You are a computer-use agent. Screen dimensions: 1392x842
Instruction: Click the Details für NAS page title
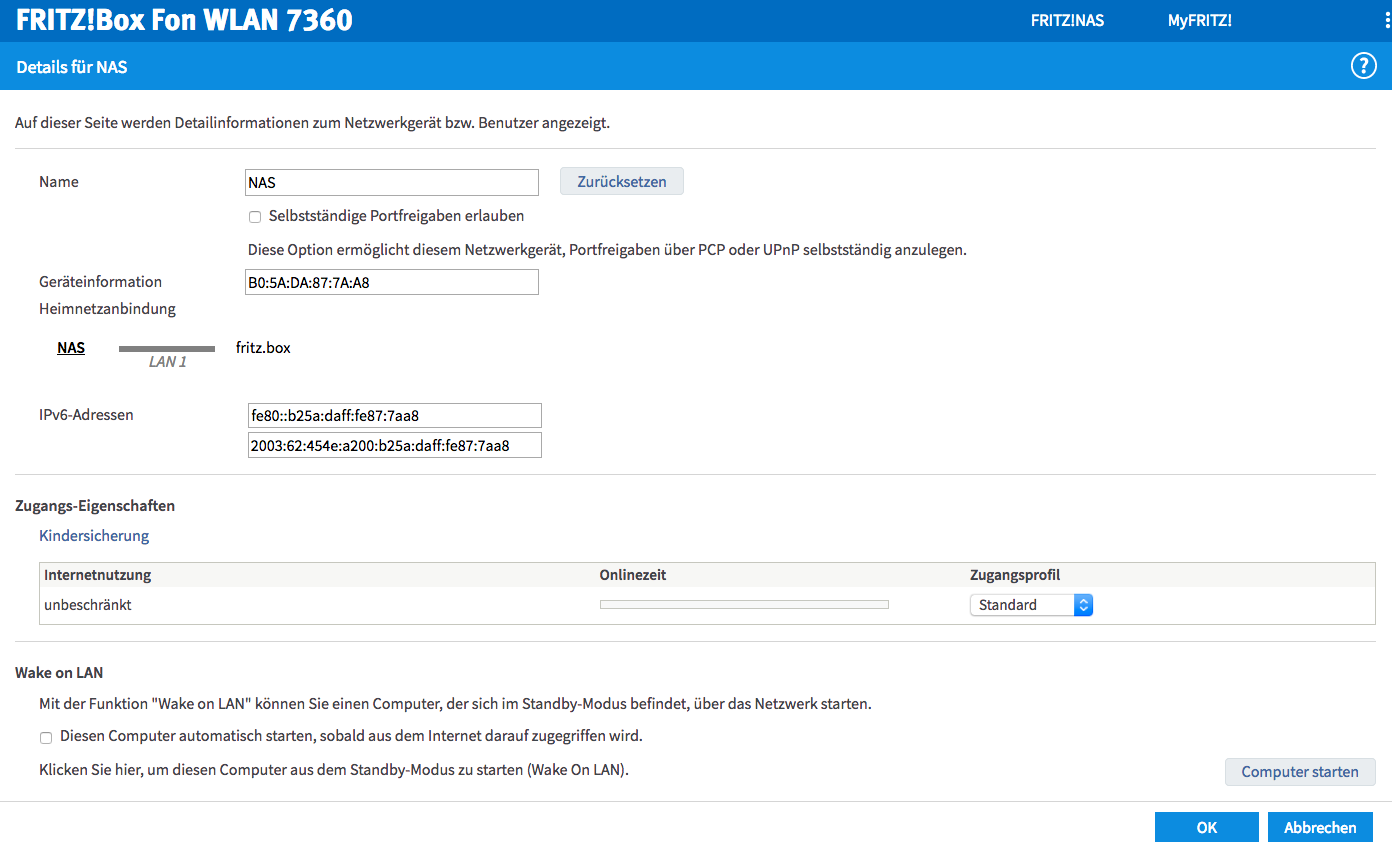click(72, 68)
